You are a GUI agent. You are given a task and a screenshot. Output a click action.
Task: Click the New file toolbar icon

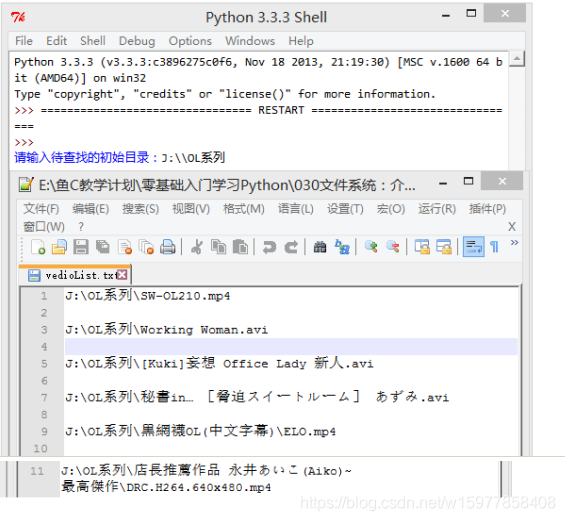pos(38,247)
